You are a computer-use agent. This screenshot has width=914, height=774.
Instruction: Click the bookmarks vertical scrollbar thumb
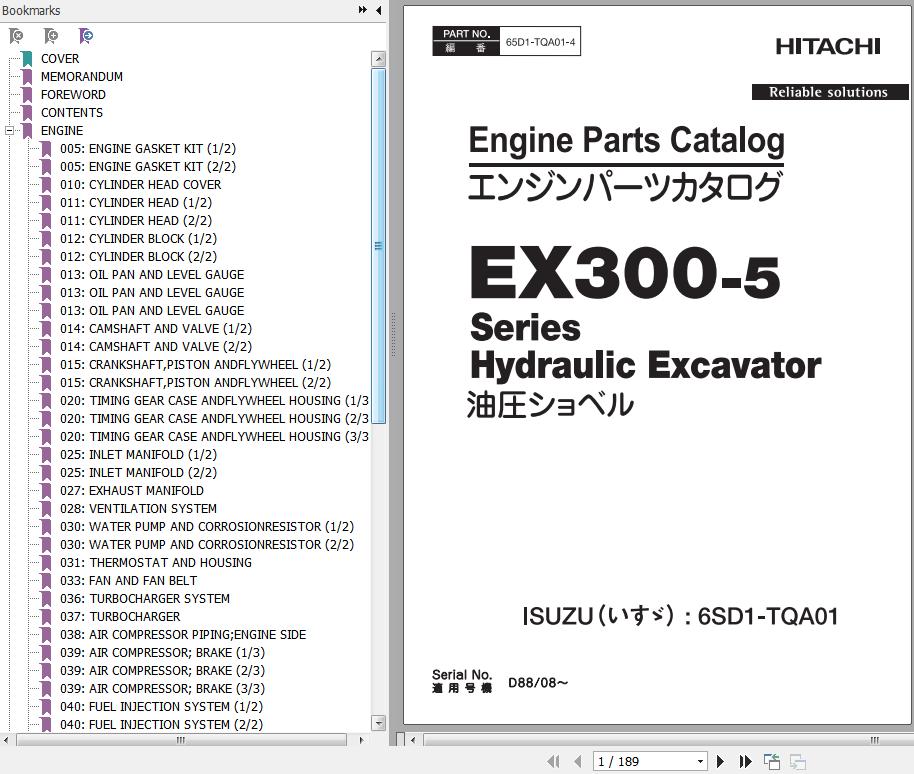[378, 245]
